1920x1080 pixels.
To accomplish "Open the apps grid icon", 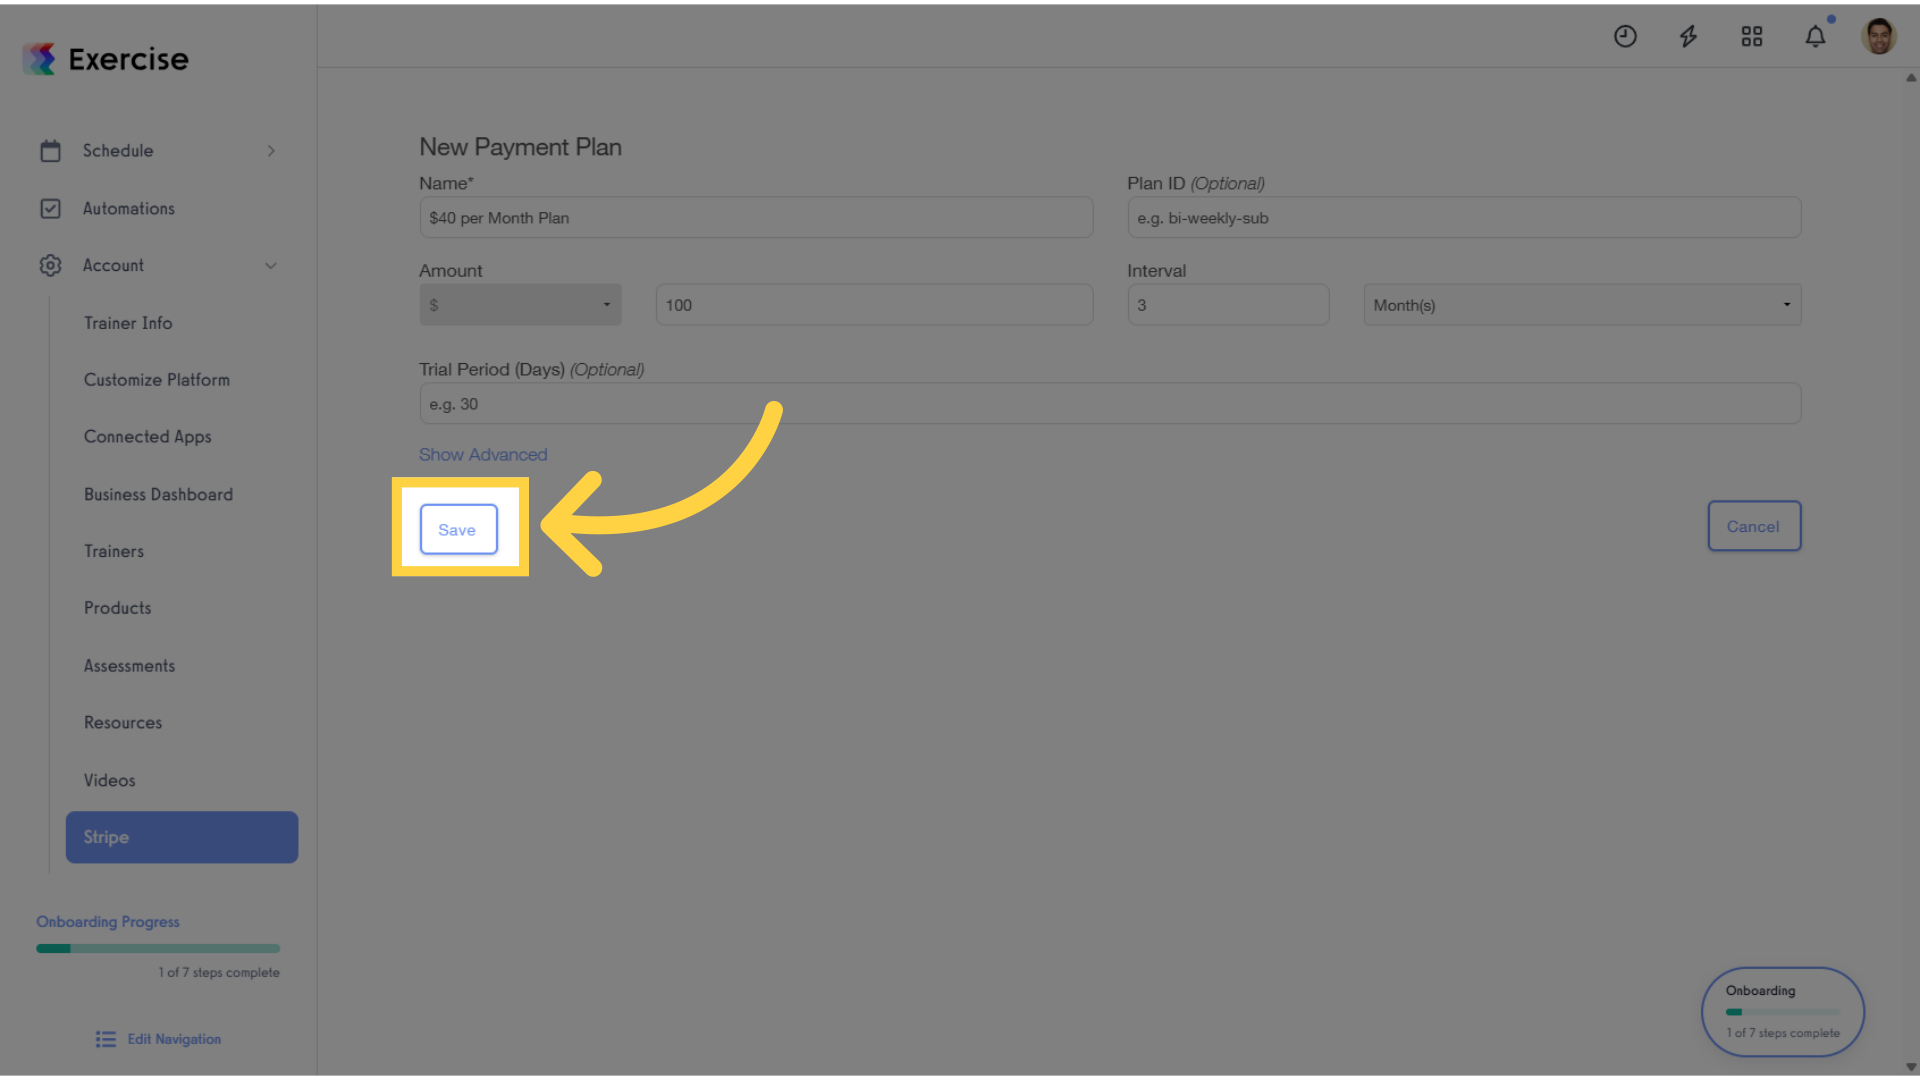I will point(1751,37).
